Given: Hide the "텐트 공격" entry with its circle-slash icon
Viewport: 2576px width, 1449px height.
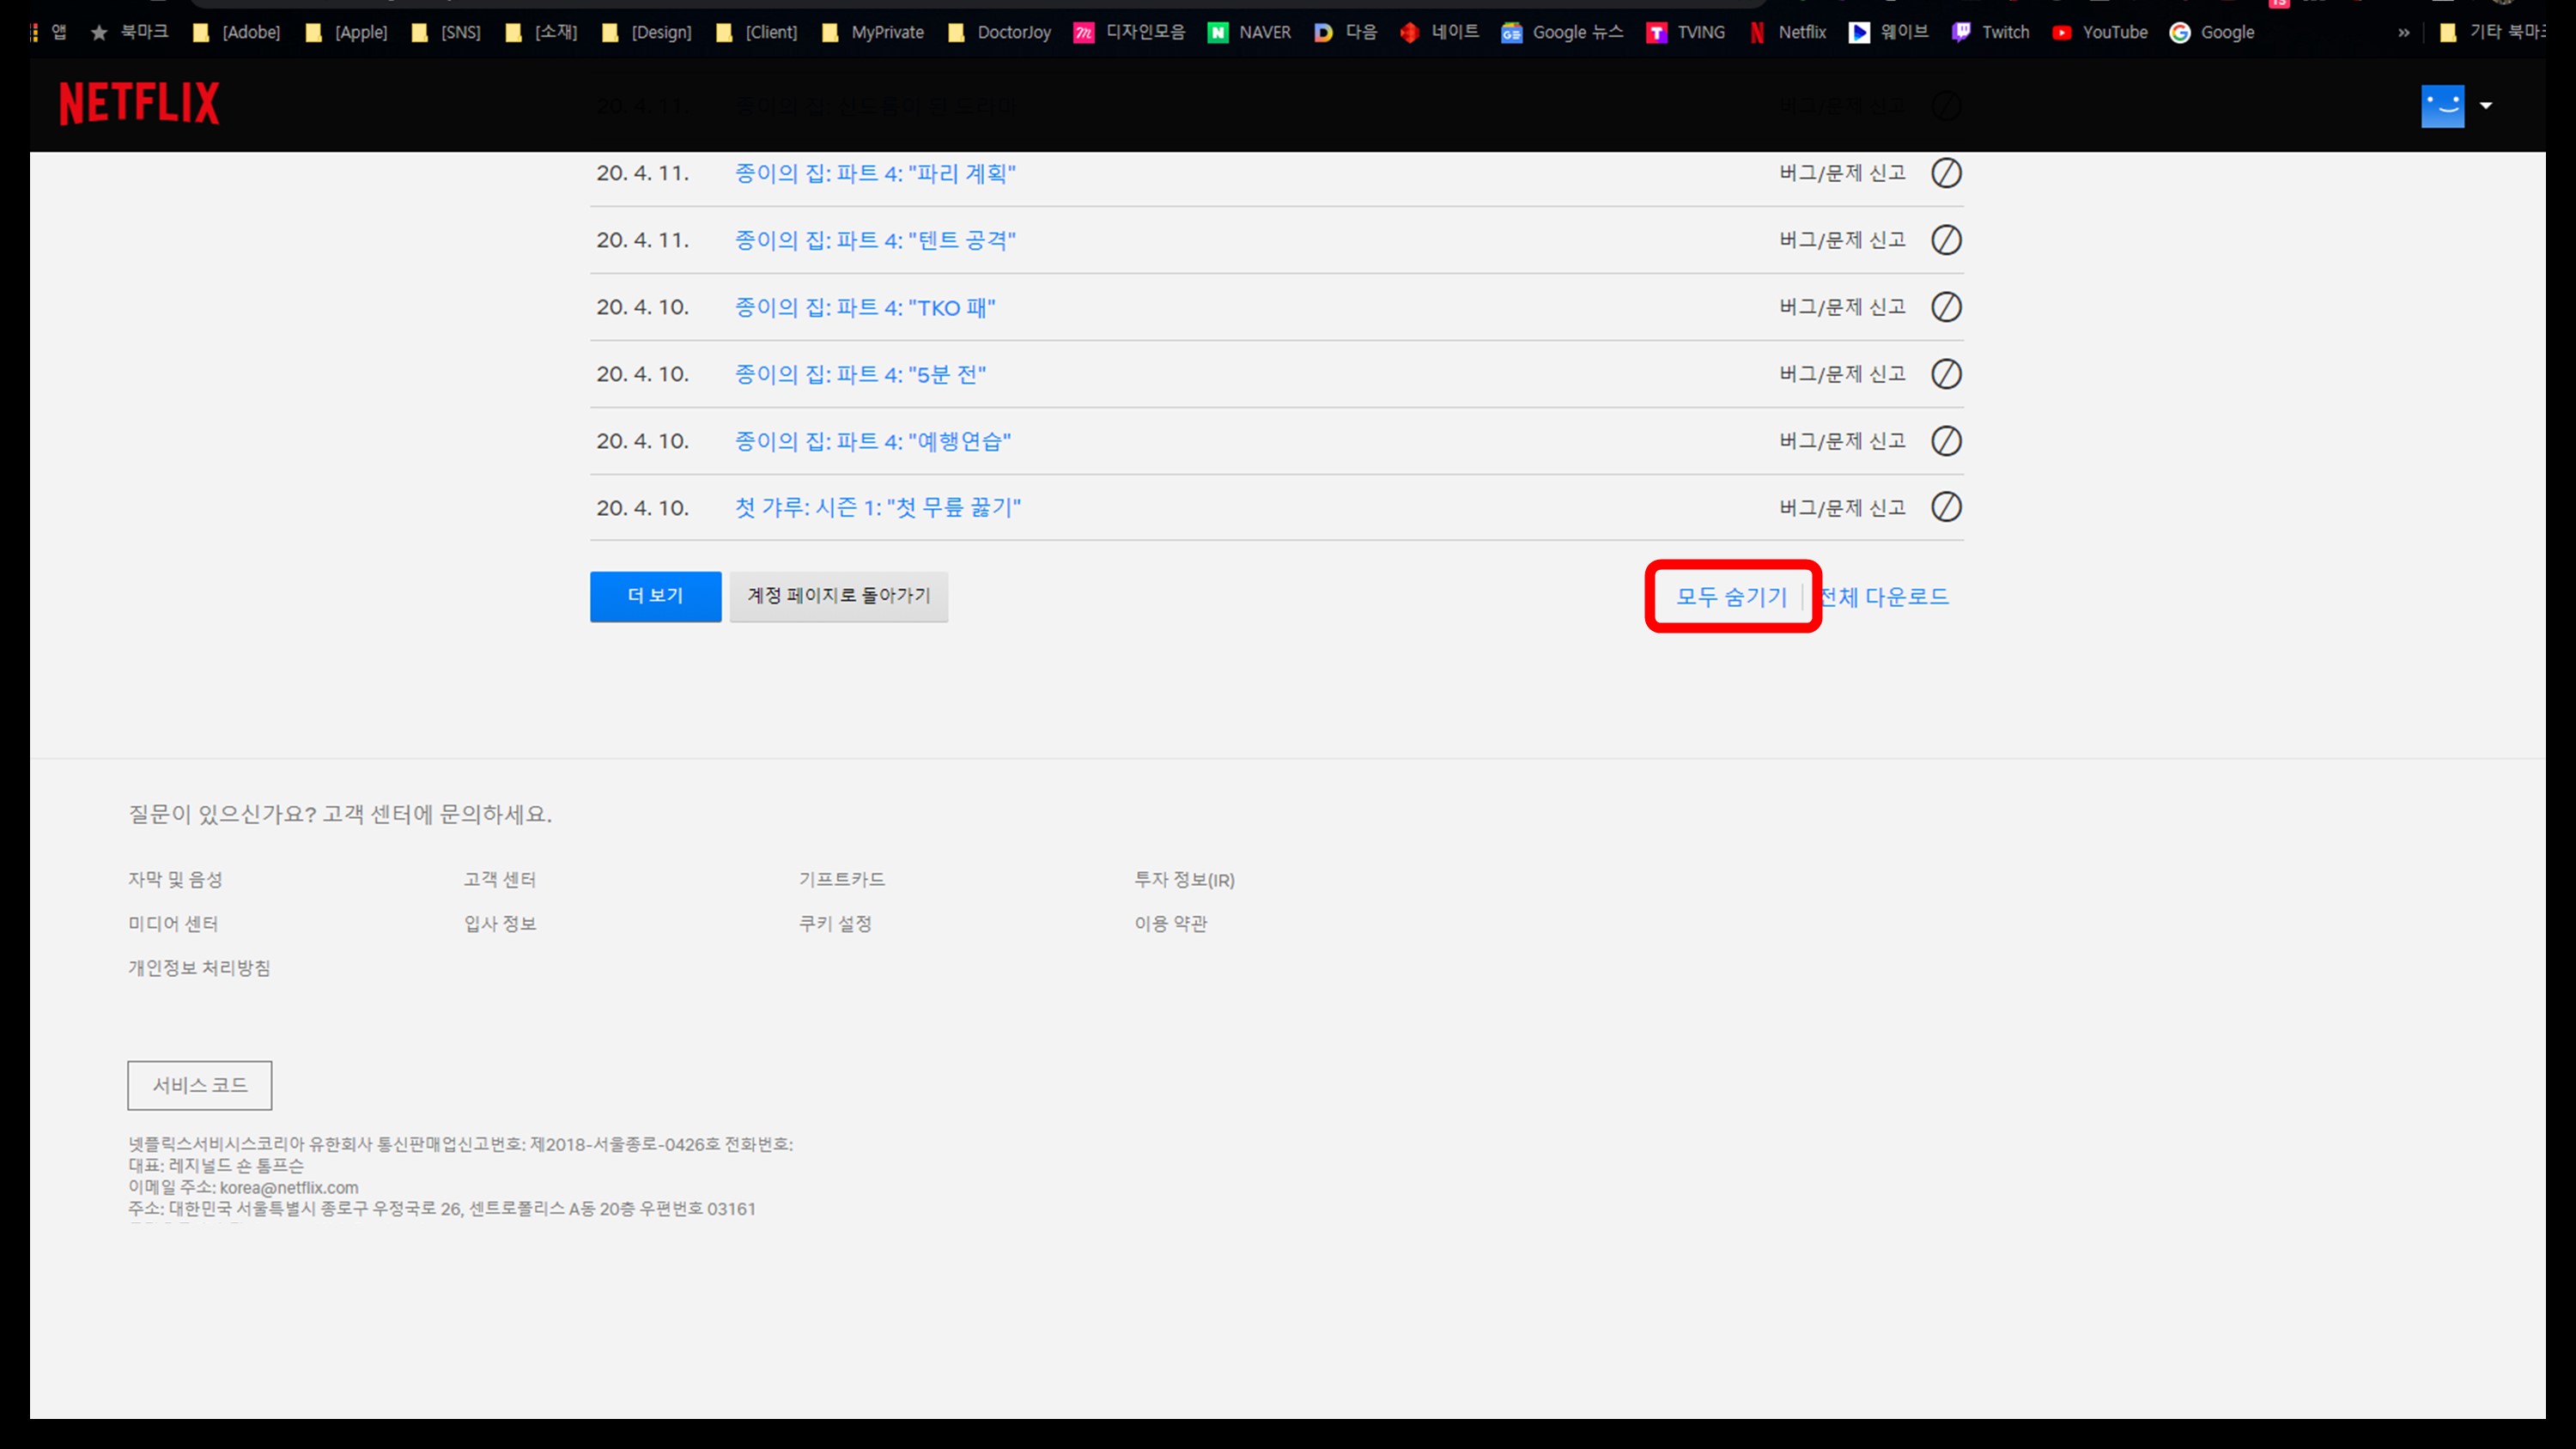Looking at the screenshot, I should tap(1945, 240).
